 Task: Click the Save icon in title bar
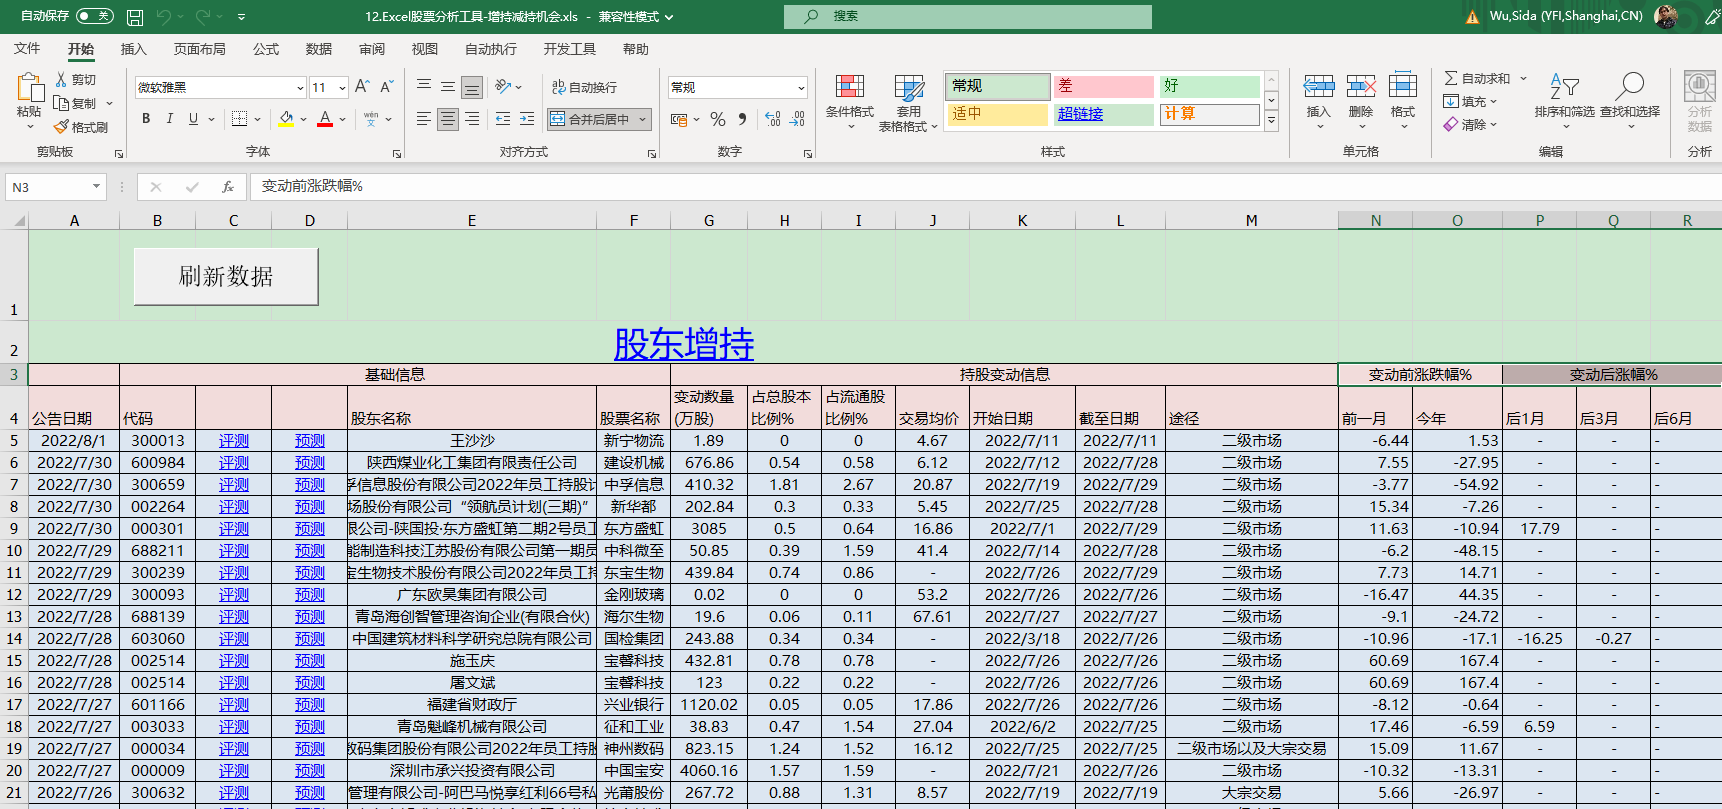(x=135, y=17)
